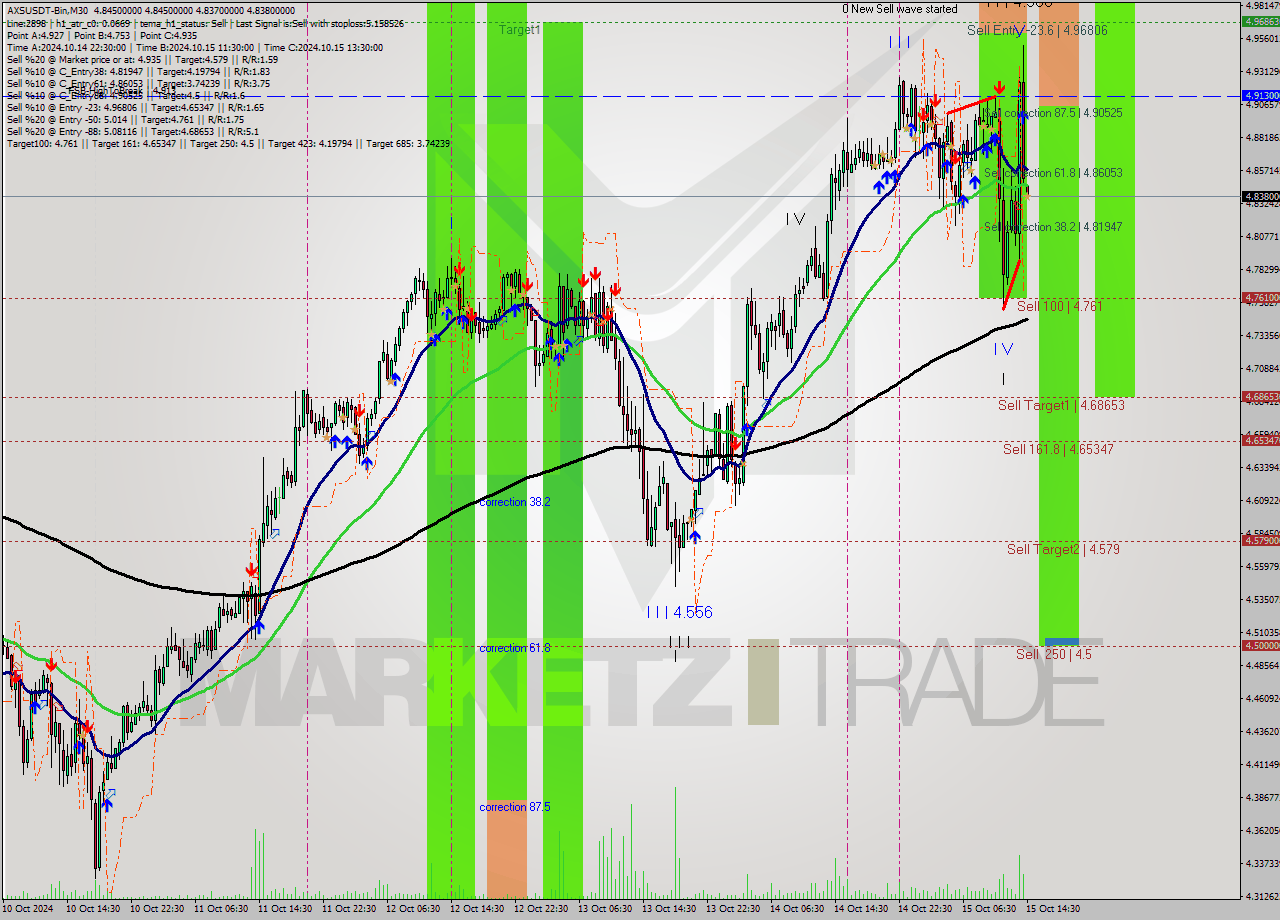The image size is (1280, 920).
Task: Click the '10 Oct 14:30' time axis label
Action: point(93,909)
